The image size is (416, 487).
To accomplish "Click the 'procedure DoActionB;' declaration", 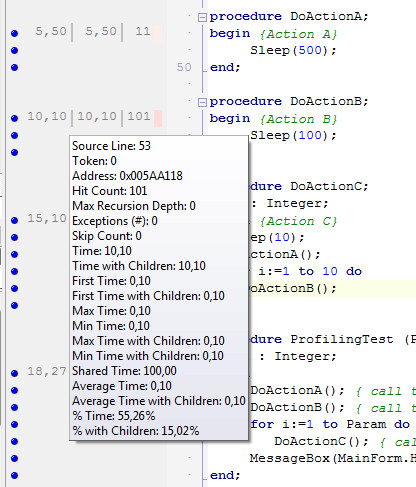I will [289, 102].
